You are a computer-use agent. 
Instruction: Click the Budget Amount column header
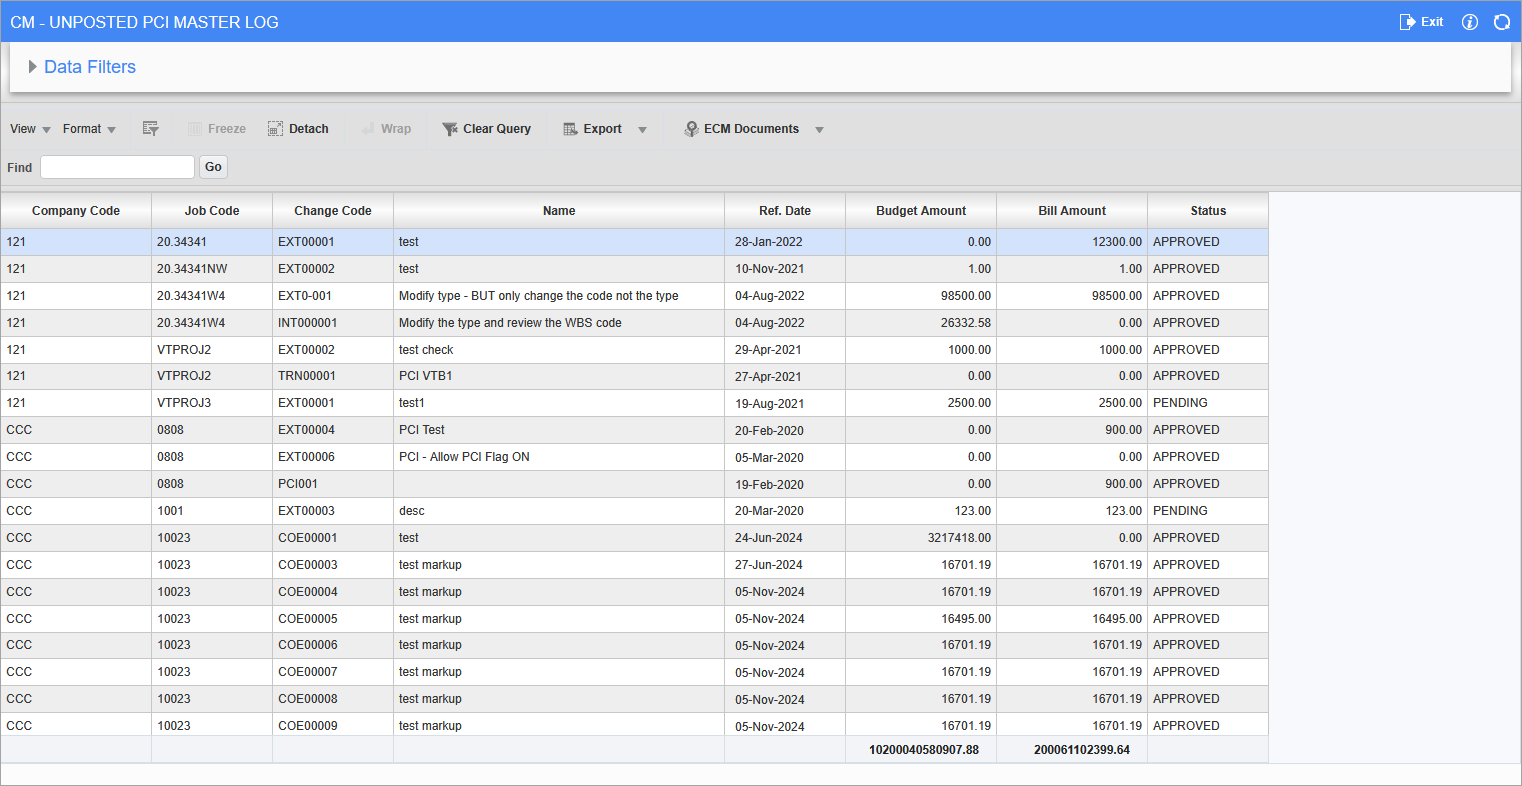point(921,211)
